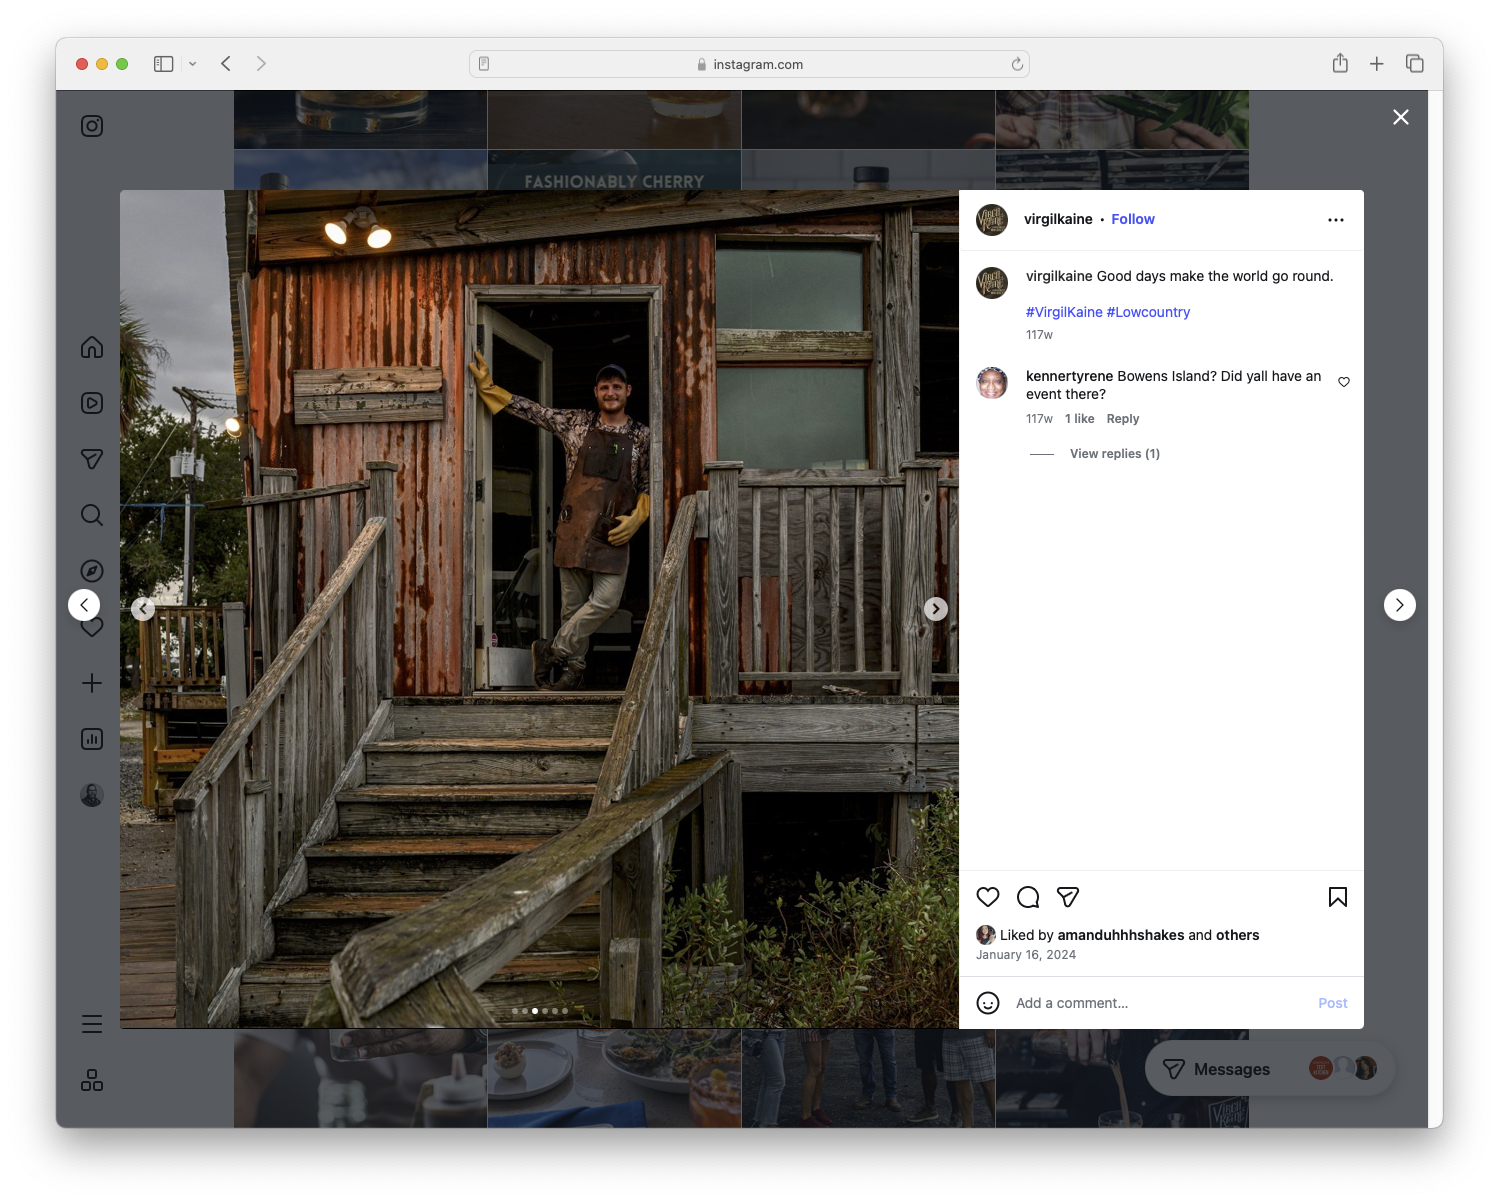Viewport: 1499px width, 1202px height.
Task: Open the #VirgilKaine hashtag
Action: pyautogui.click(x=1064, y=312)
